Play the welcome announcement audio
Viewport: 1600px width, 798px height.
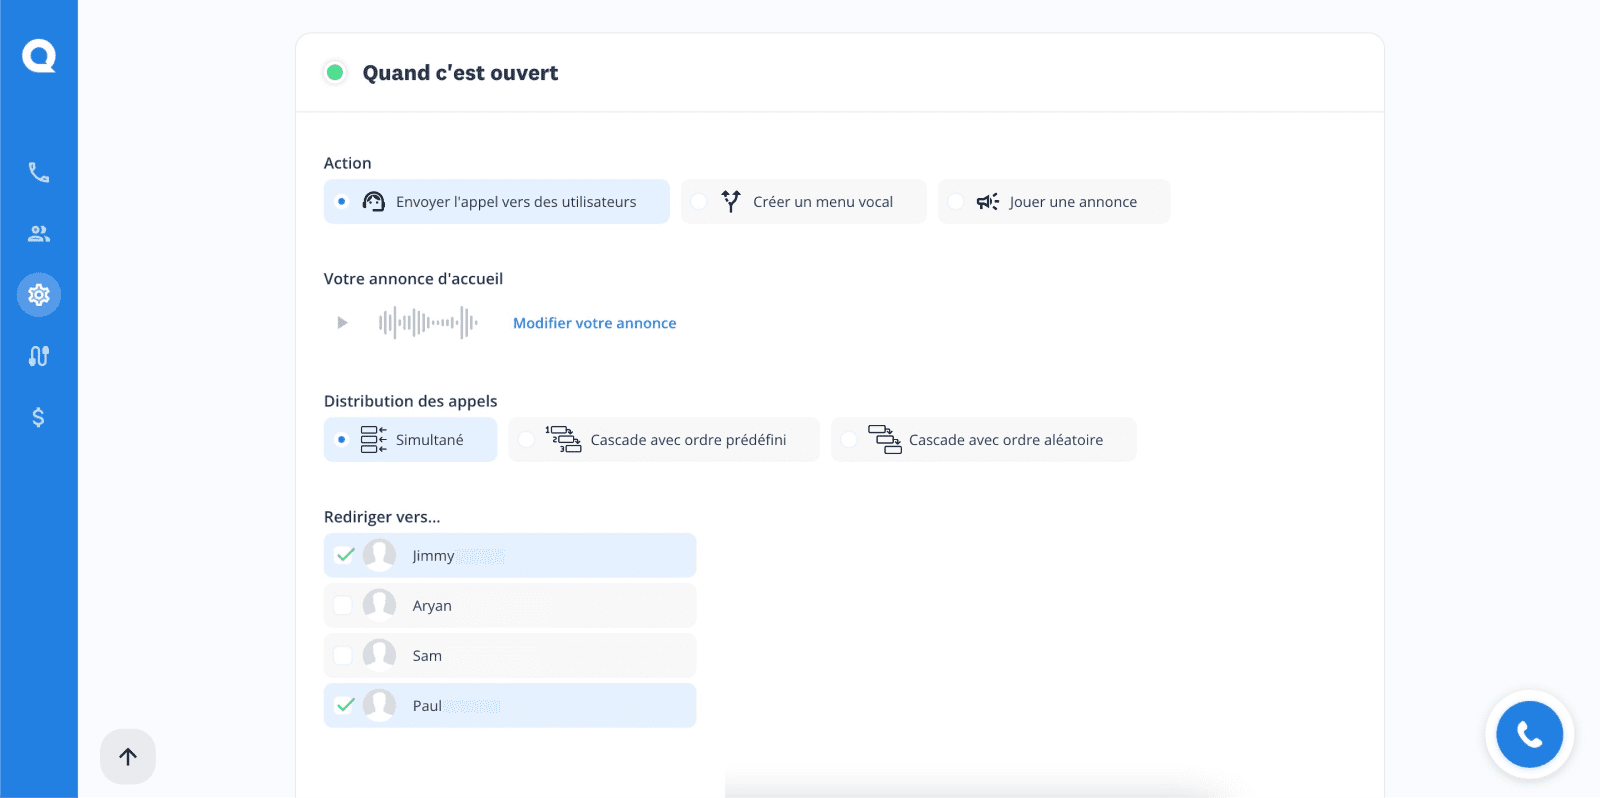click(342, 323)
